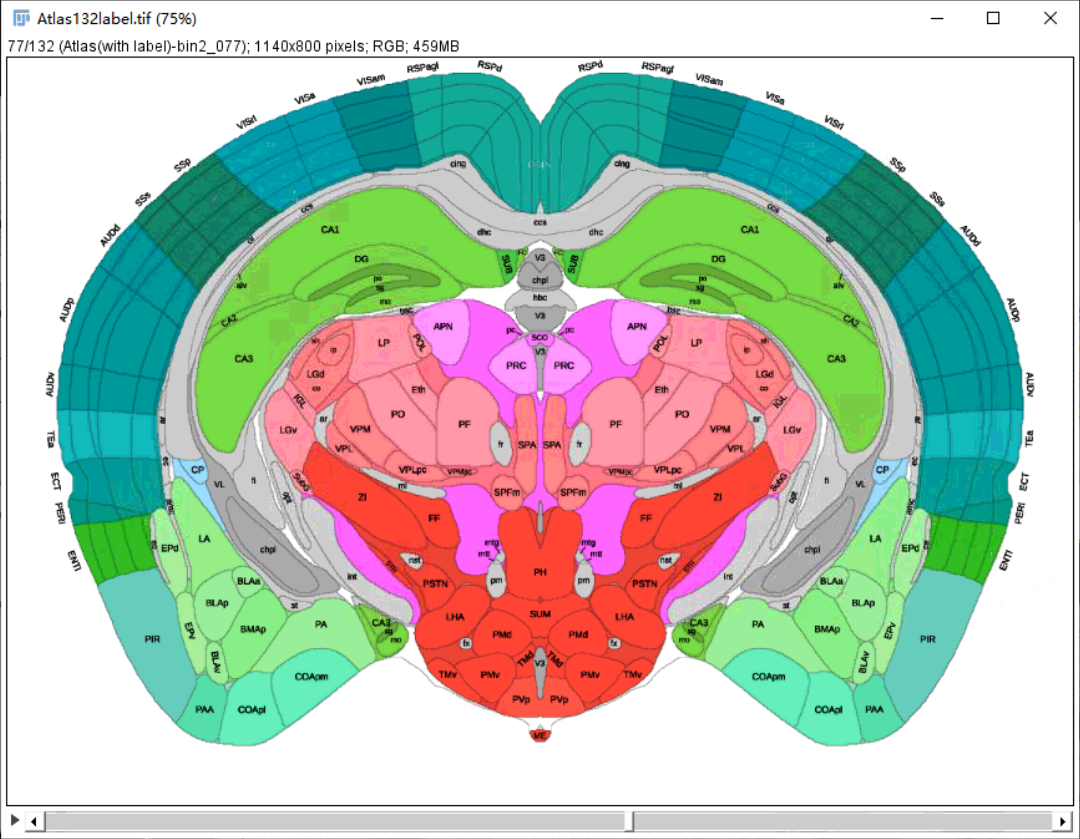Image resolution: width=1080 pixels, height=839 pixels.
Task: Click the CA1 region in the left hemisphere
Action: tap(330, 230)
